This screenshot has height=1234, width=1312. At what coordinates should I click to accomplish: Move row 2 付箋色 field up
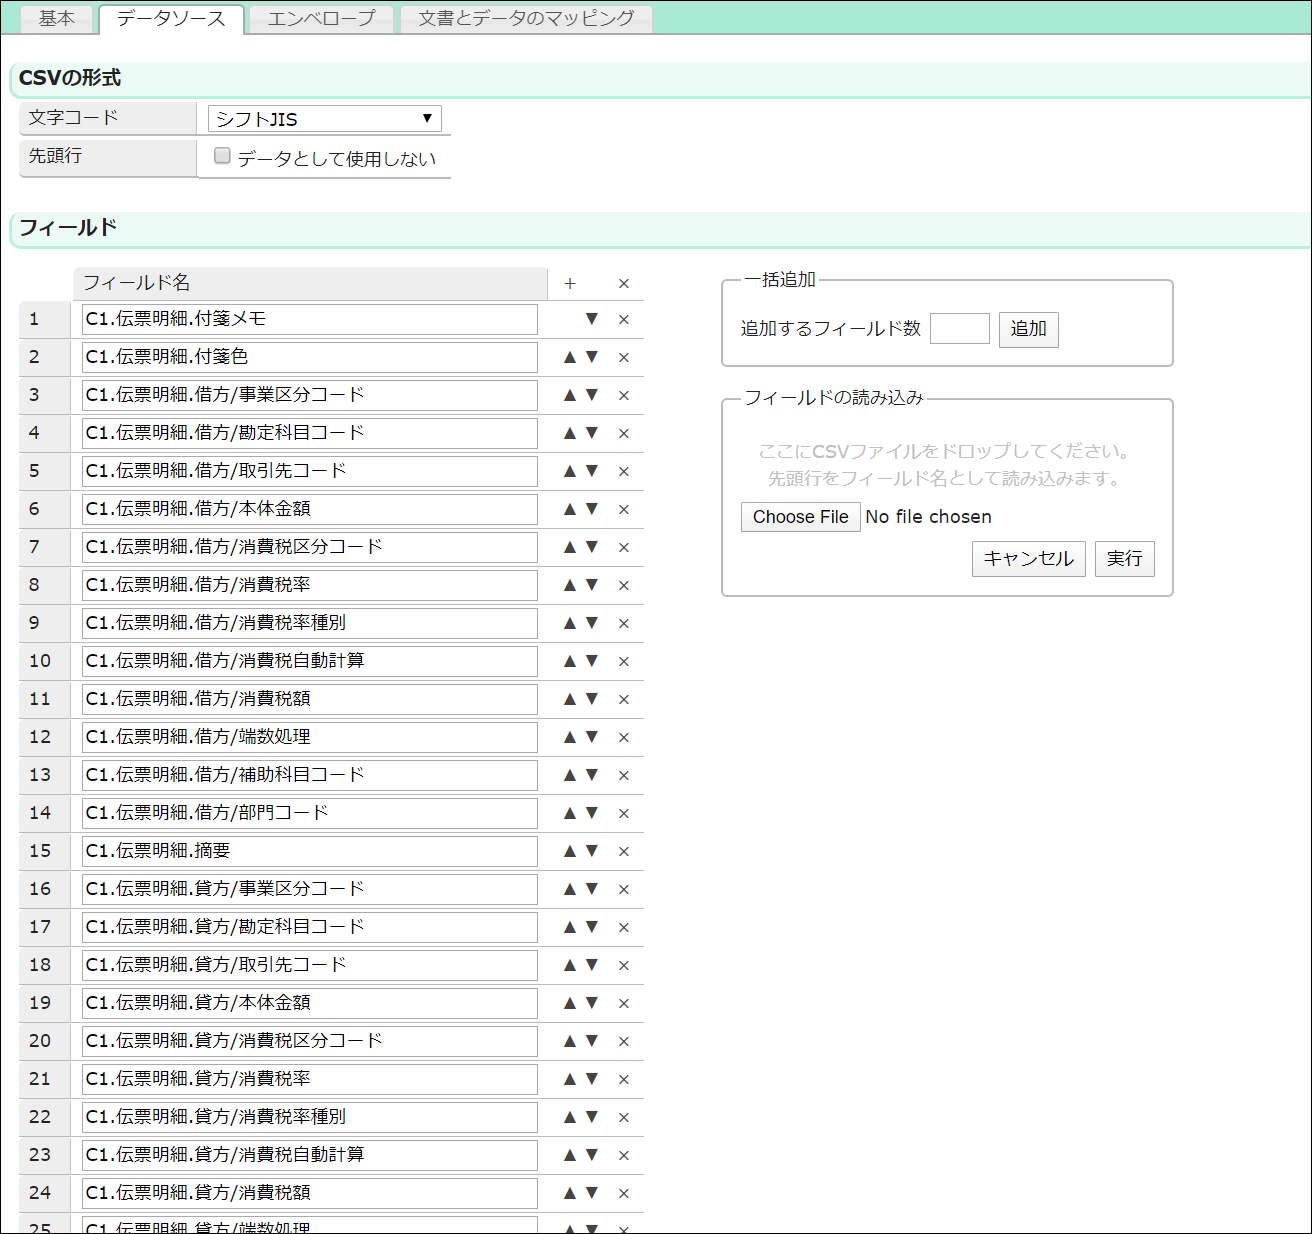point(570,357)
